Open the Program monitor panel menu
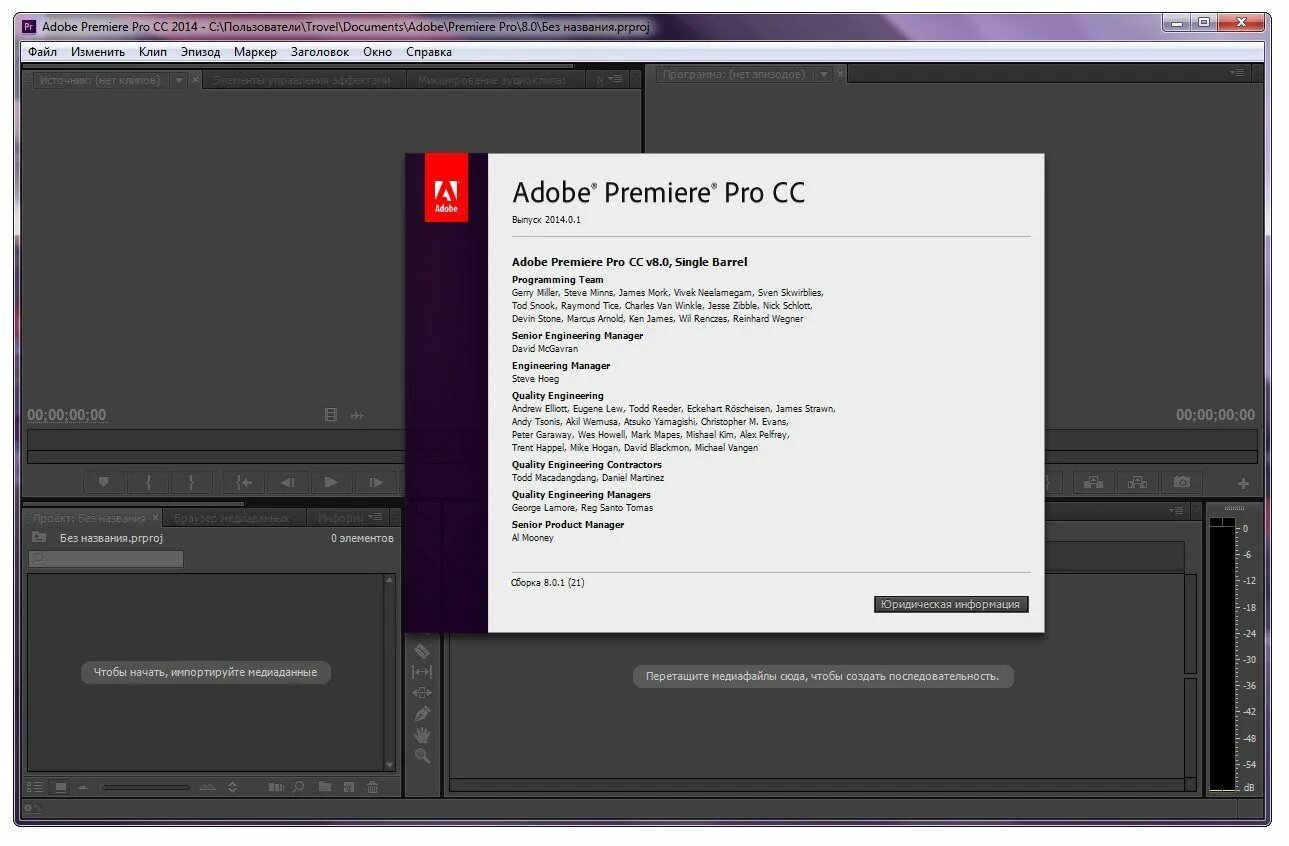 coord(1238,73)
